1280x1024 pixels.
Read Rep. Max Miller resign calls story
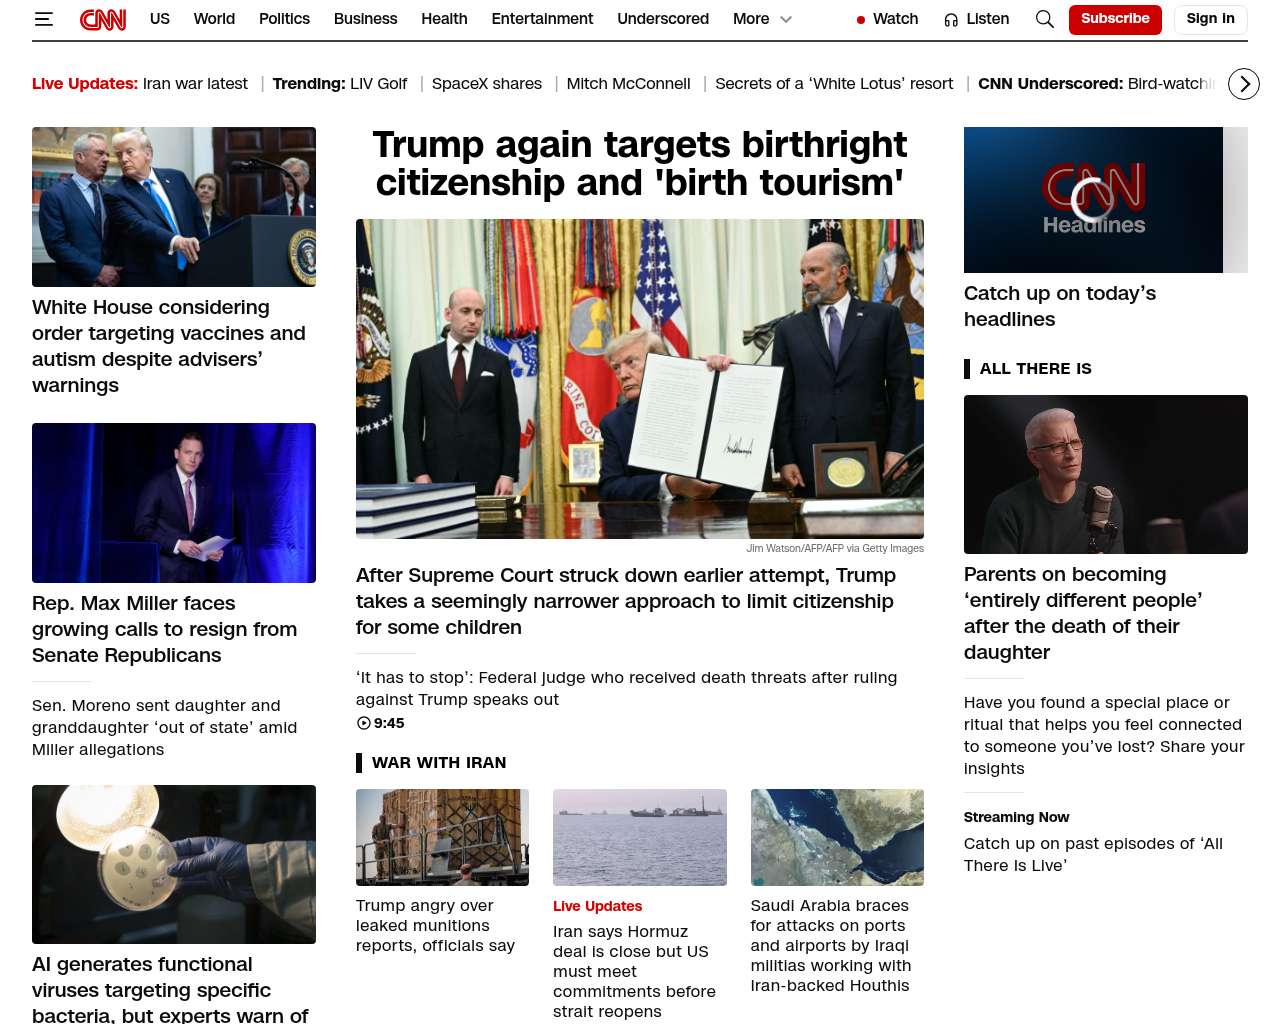point(165,629)
